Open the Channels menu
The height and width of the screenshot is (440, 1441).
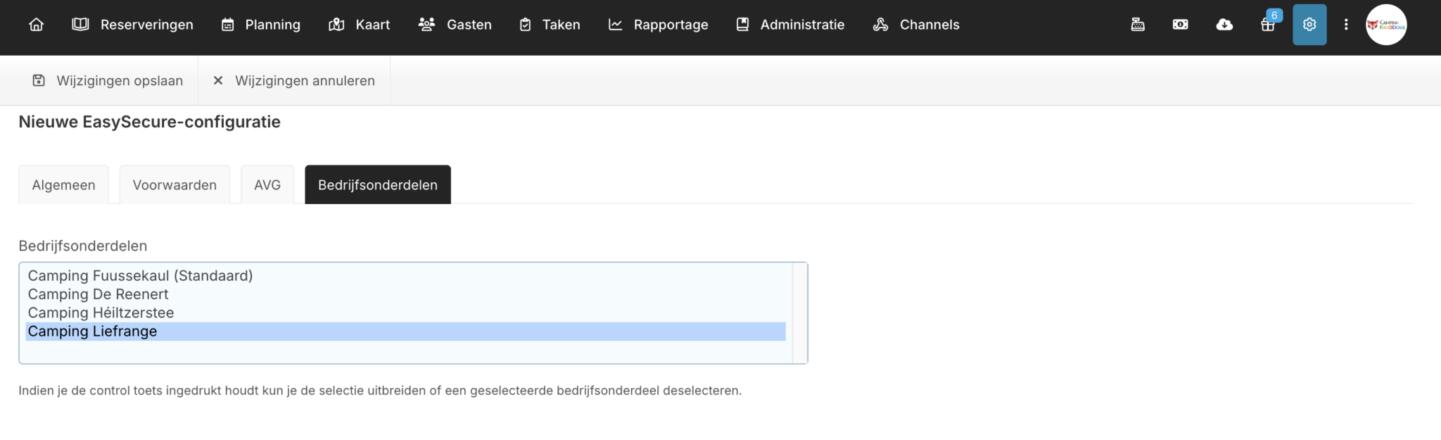point(916,25)
